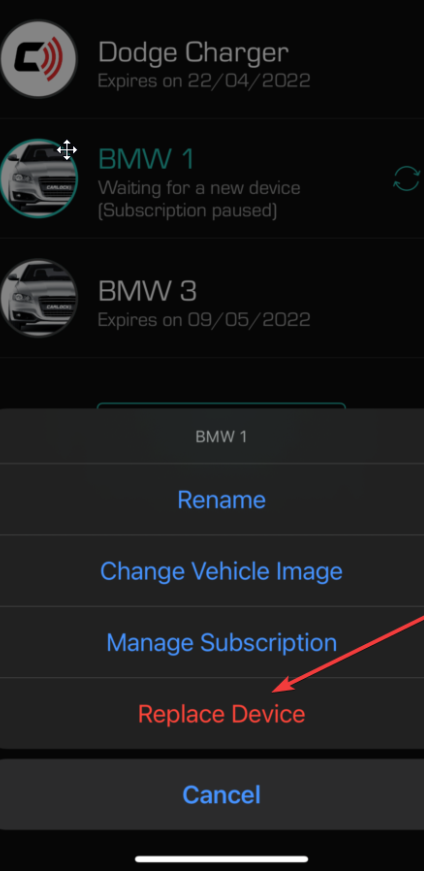Tap the sync arrows icon next to BMW 1

[406, 179]
